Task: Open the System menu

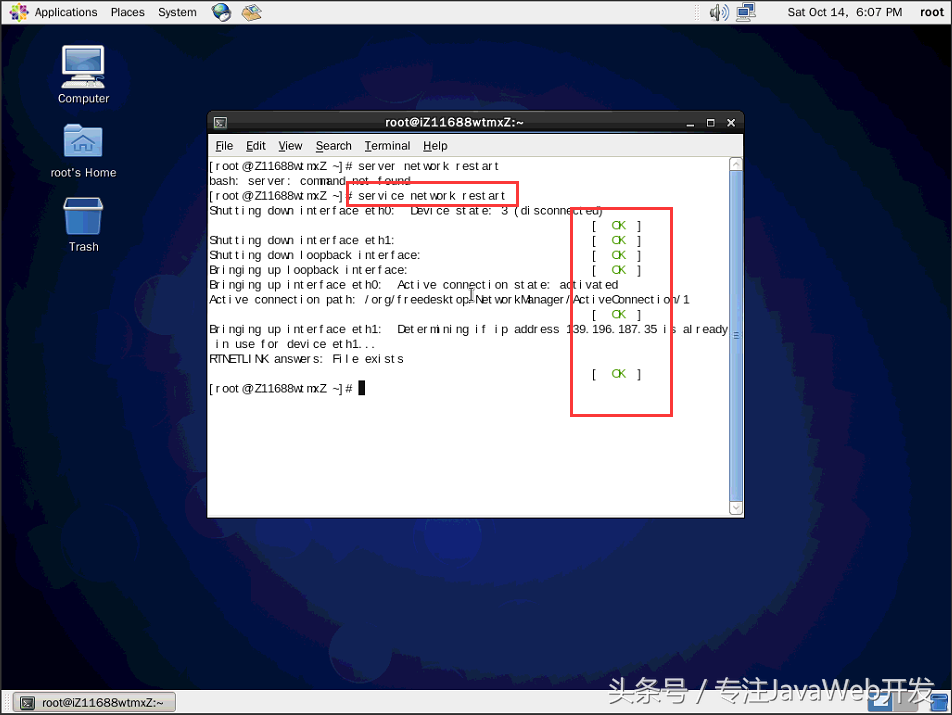Action: point(177,12)
